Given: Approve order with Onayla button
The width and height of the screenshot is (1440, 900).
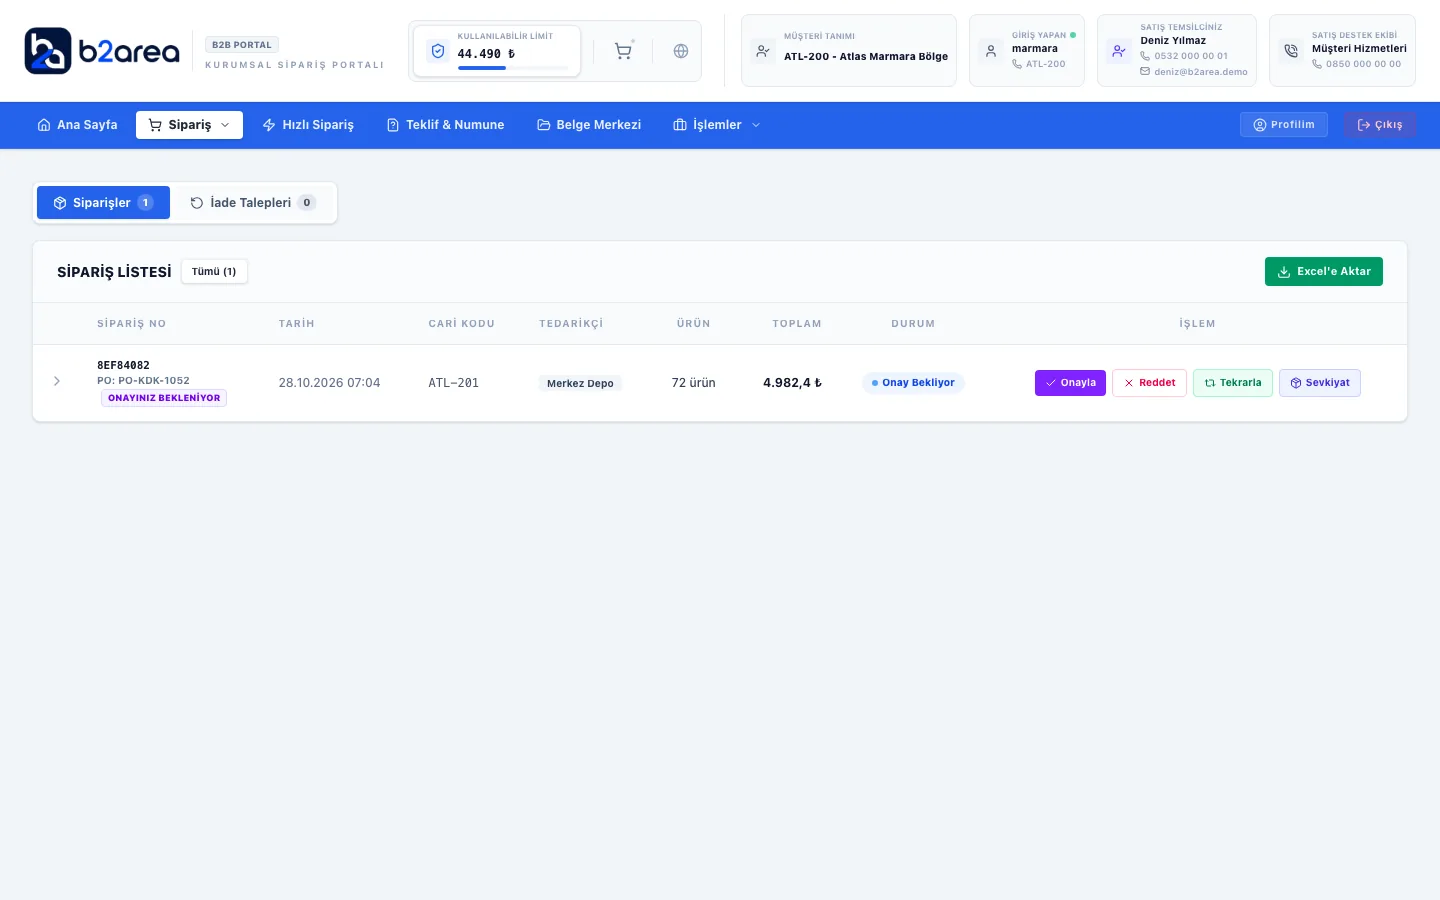Looking at the screenshot, I should point(1070,383).
